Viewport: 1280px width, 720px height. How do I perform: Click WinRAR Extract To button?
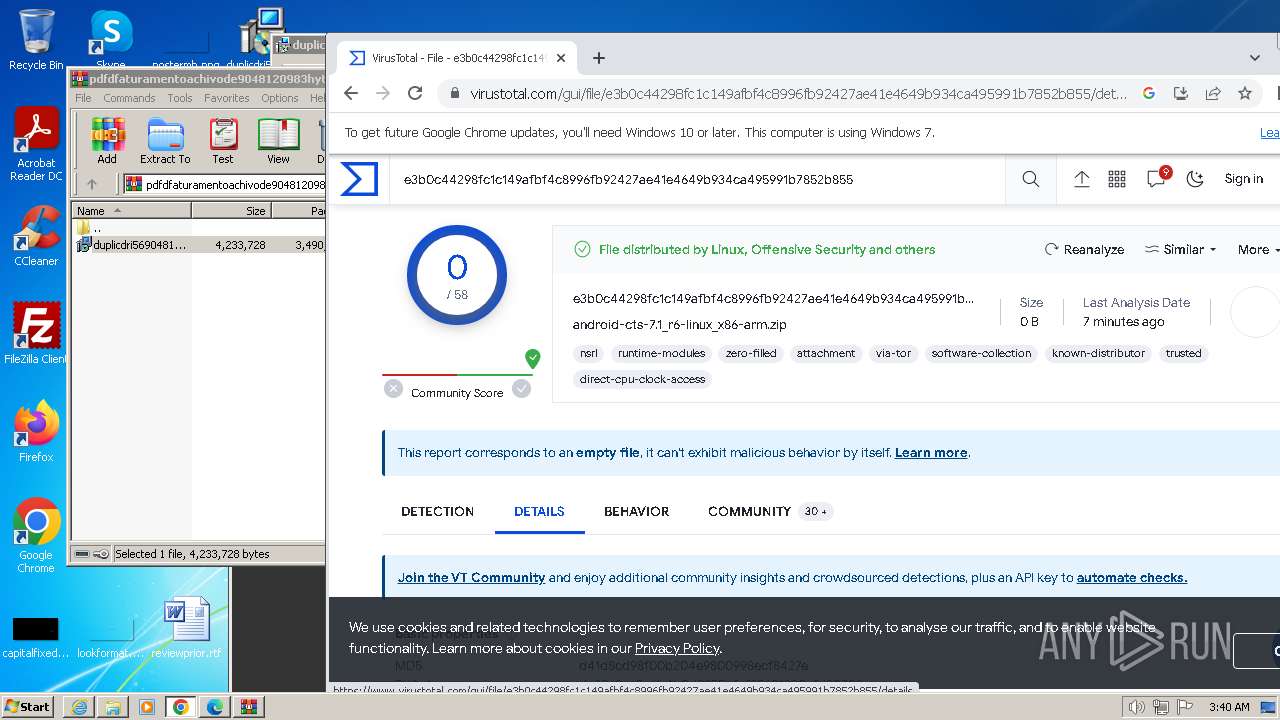click(x=165, y=141)
